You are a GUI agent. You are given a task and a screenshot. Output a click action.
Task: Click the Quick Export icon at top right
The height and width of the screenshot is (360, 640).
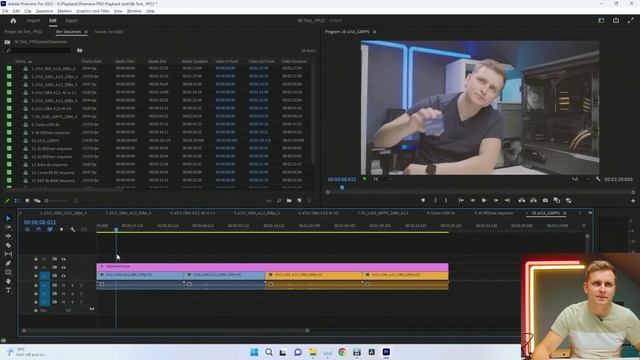click(x=616, y=20)
